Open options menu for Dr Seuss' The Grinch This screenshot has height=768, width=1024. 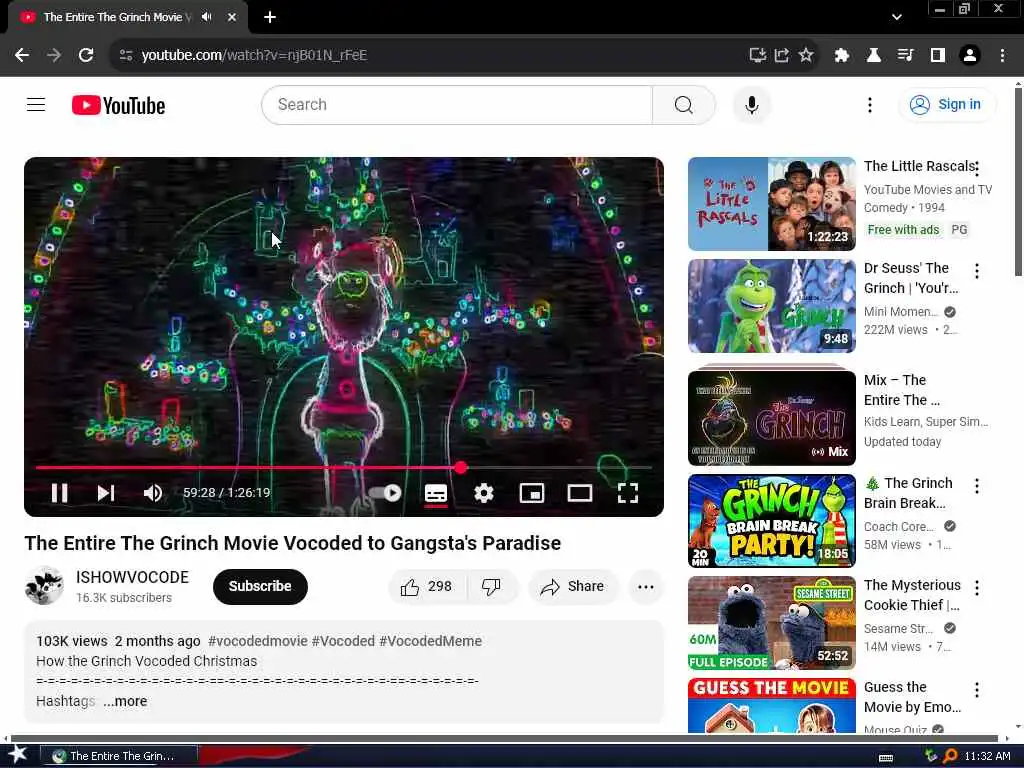[977, 271]
